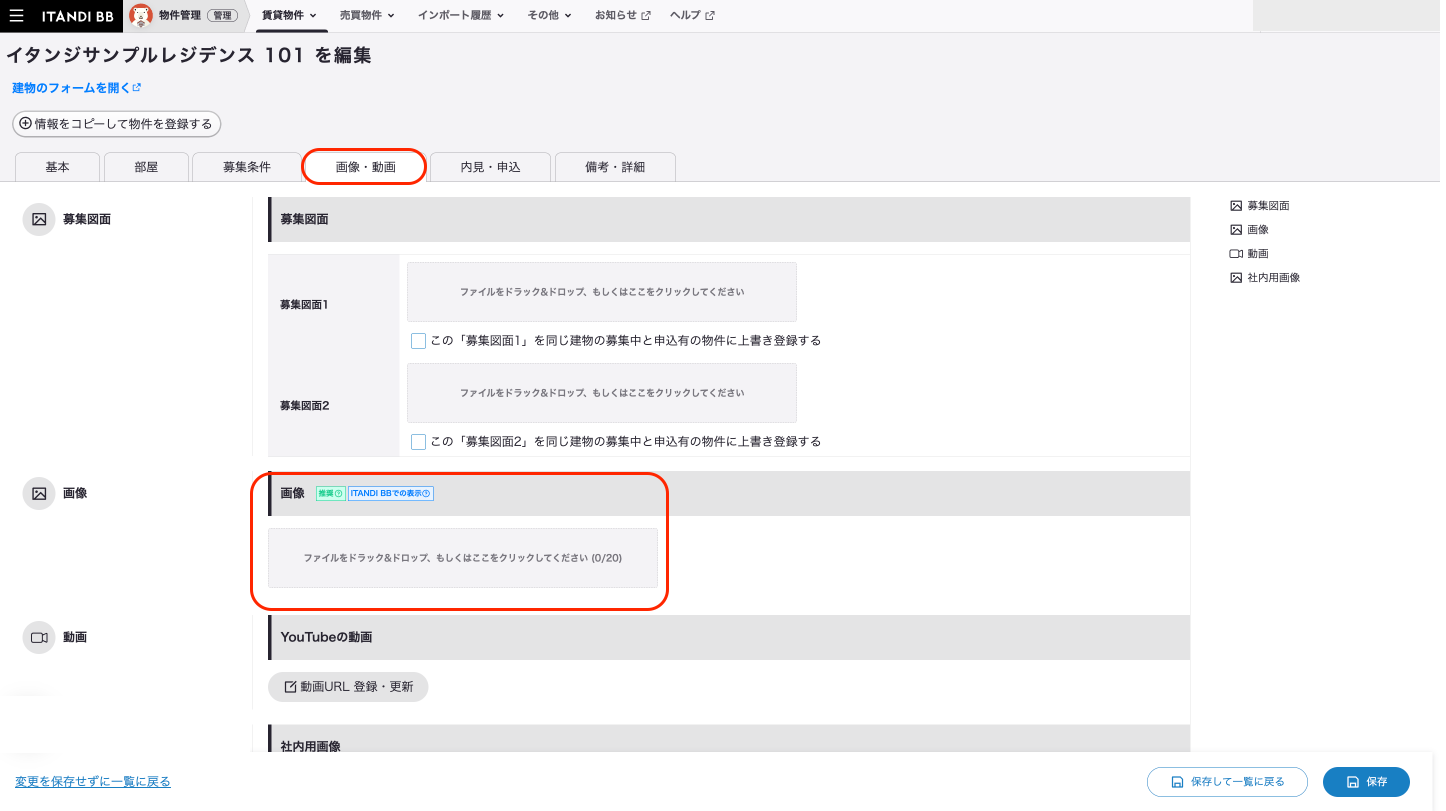This screenshot has height=811, width=1446.
Task: Click the blue 保存 button
Action: pyautogui.click(x=1366, y=782)
